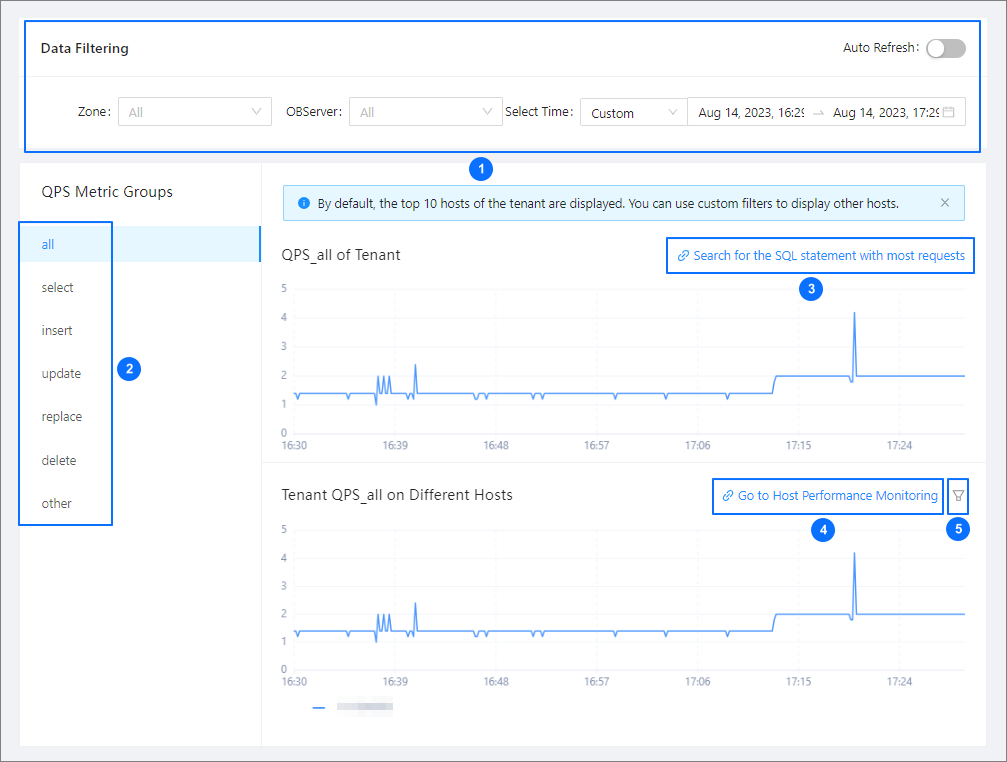Click the link icon beside Search for SQL statement
This screenshot has width=1007, height=762.
pos(683,256)
